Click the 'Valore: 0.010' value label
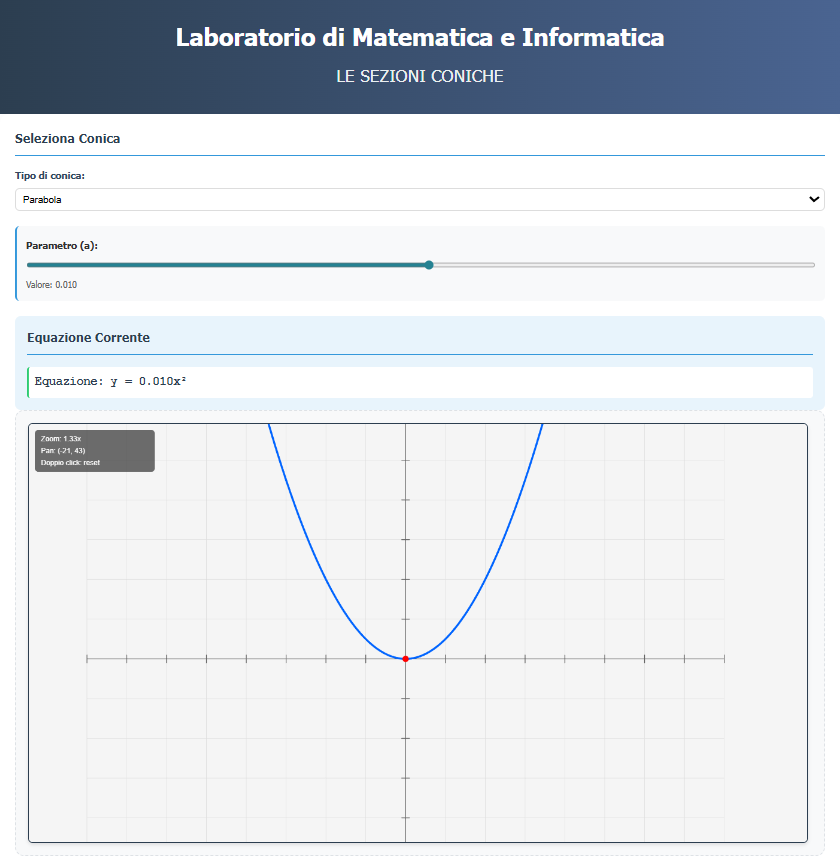The height and width of the screenshot is (866, 840). 51,285
